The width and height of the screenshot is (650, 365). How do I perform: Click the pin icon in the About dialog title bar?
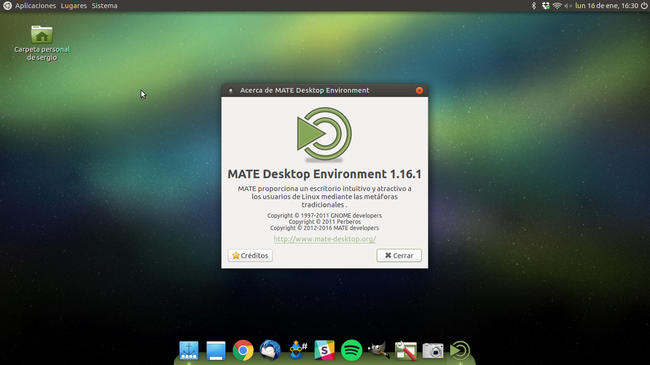(231, 90)
